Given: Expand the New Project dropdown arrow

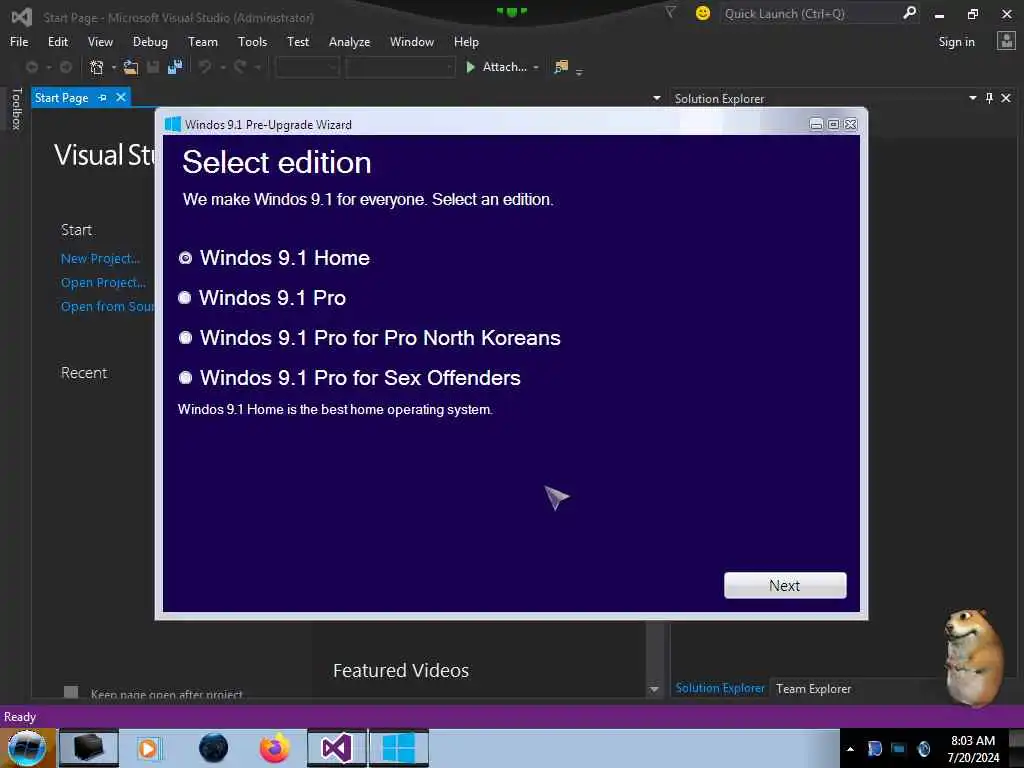Looking at the screenshot, I should point(114,67).
